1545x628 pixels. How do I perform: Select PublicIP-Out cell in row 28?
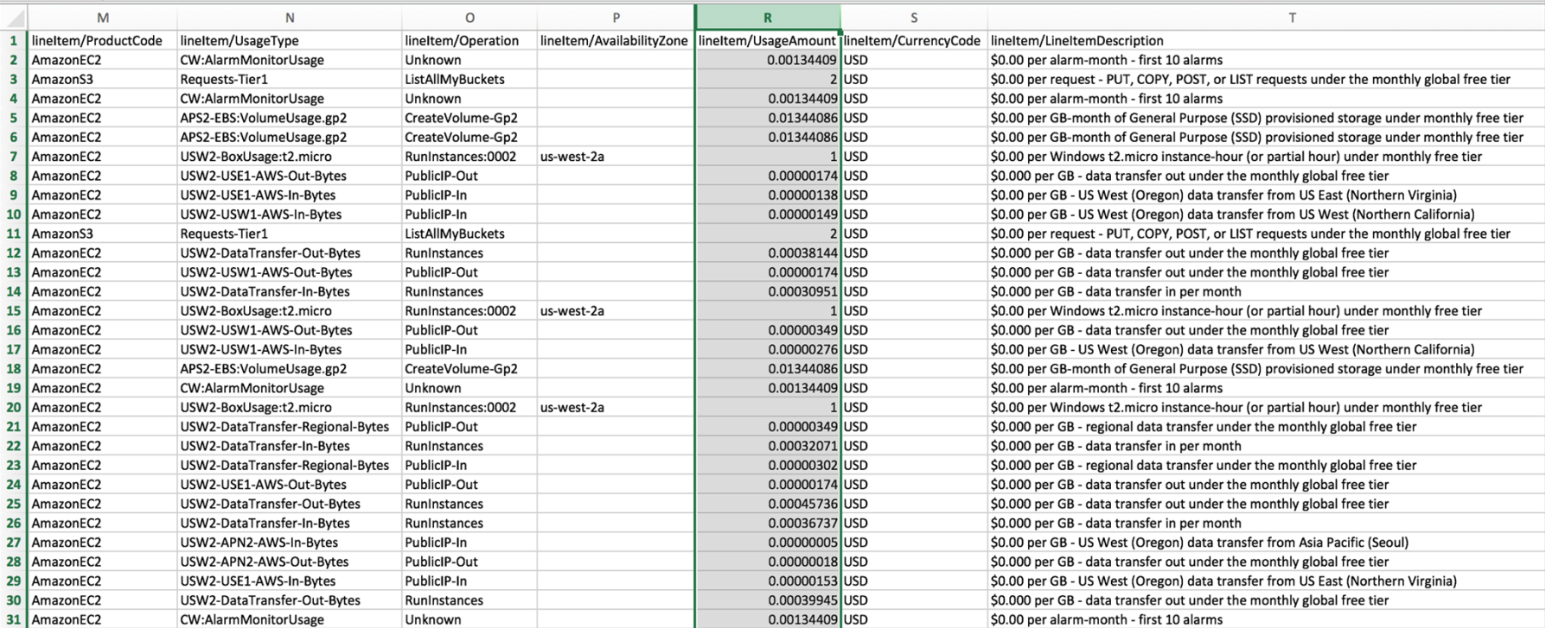[469, 561]
